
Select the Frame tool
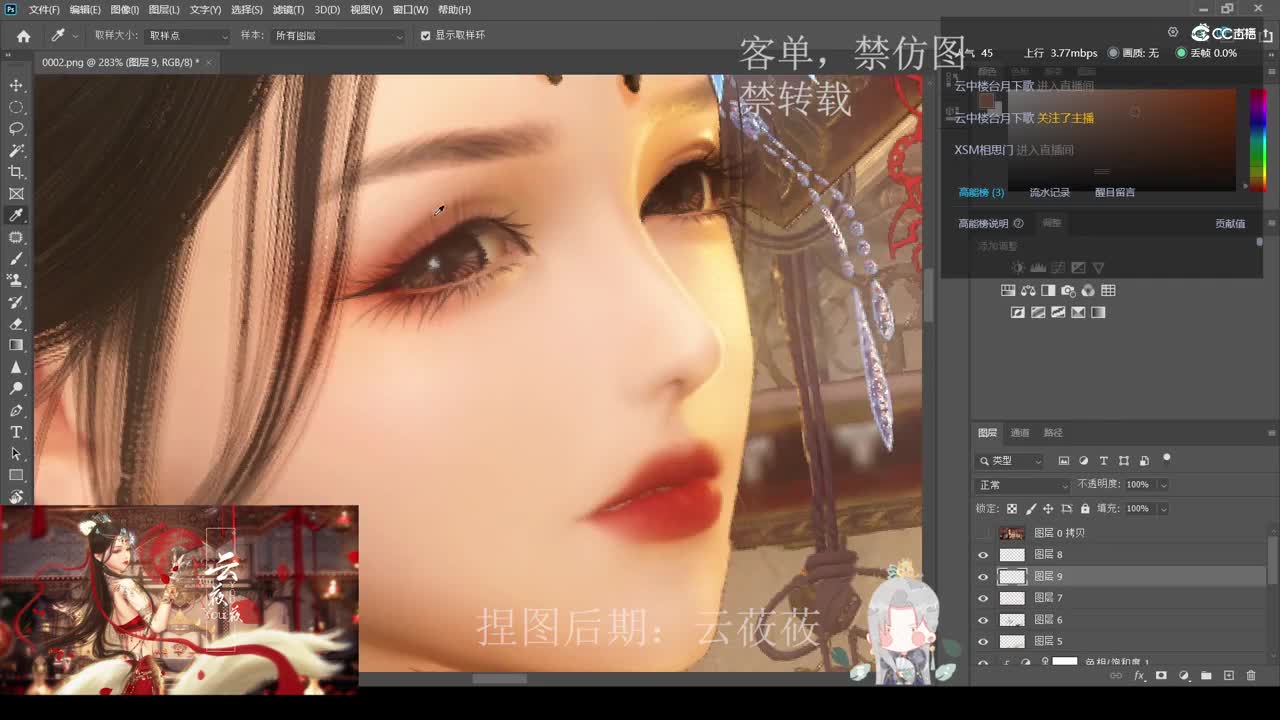[x=16, y=194]
